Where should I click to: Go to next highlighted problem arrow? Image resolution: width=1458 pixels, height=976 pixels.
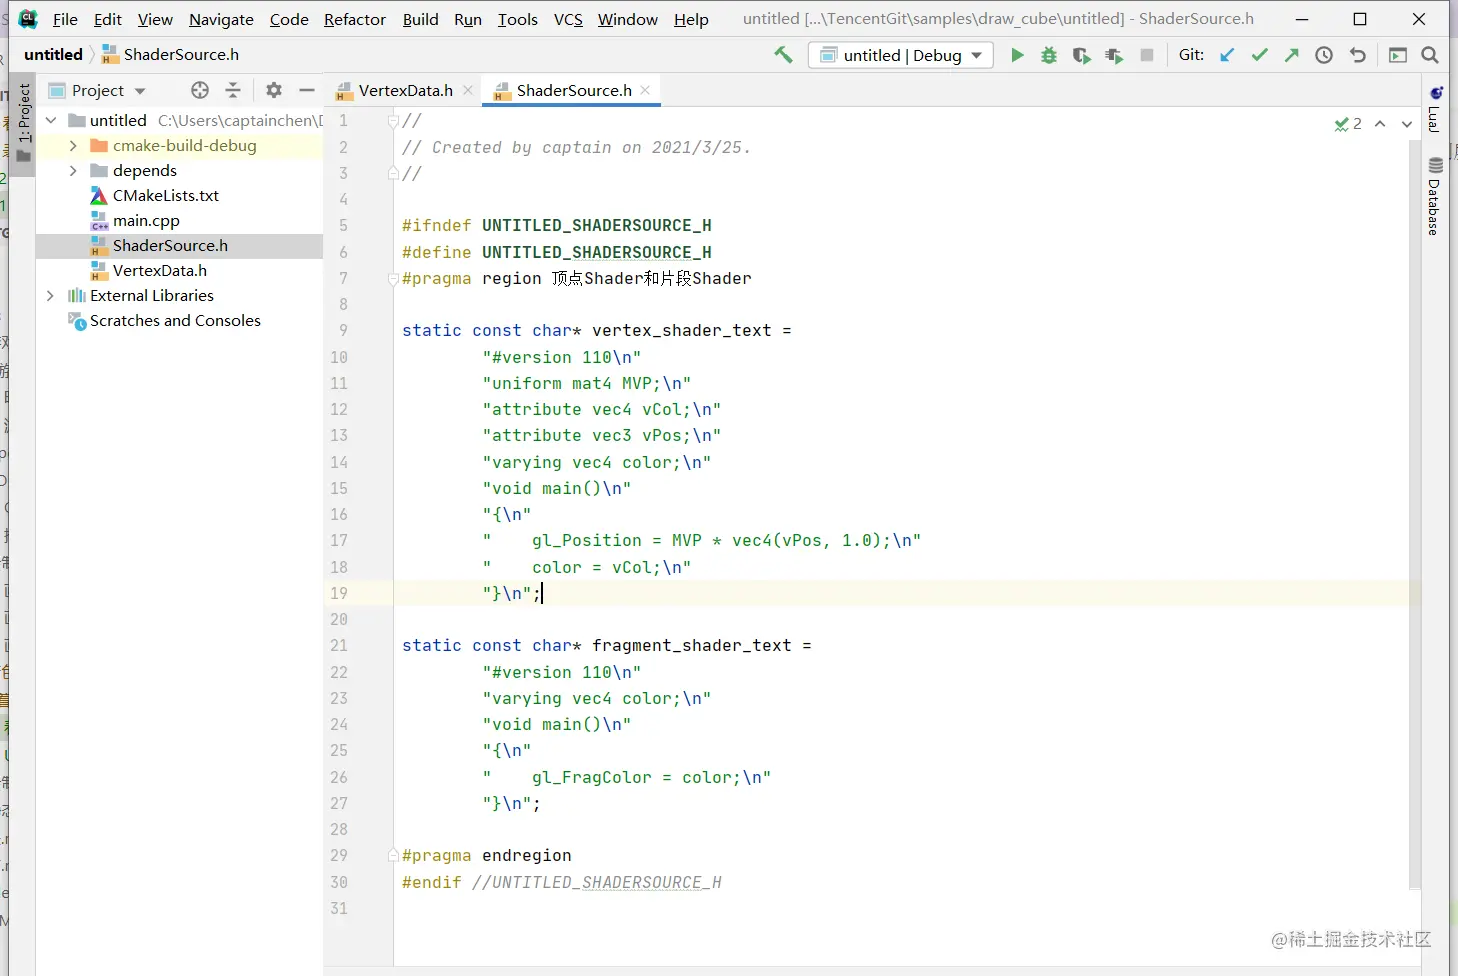[1407, 124]
